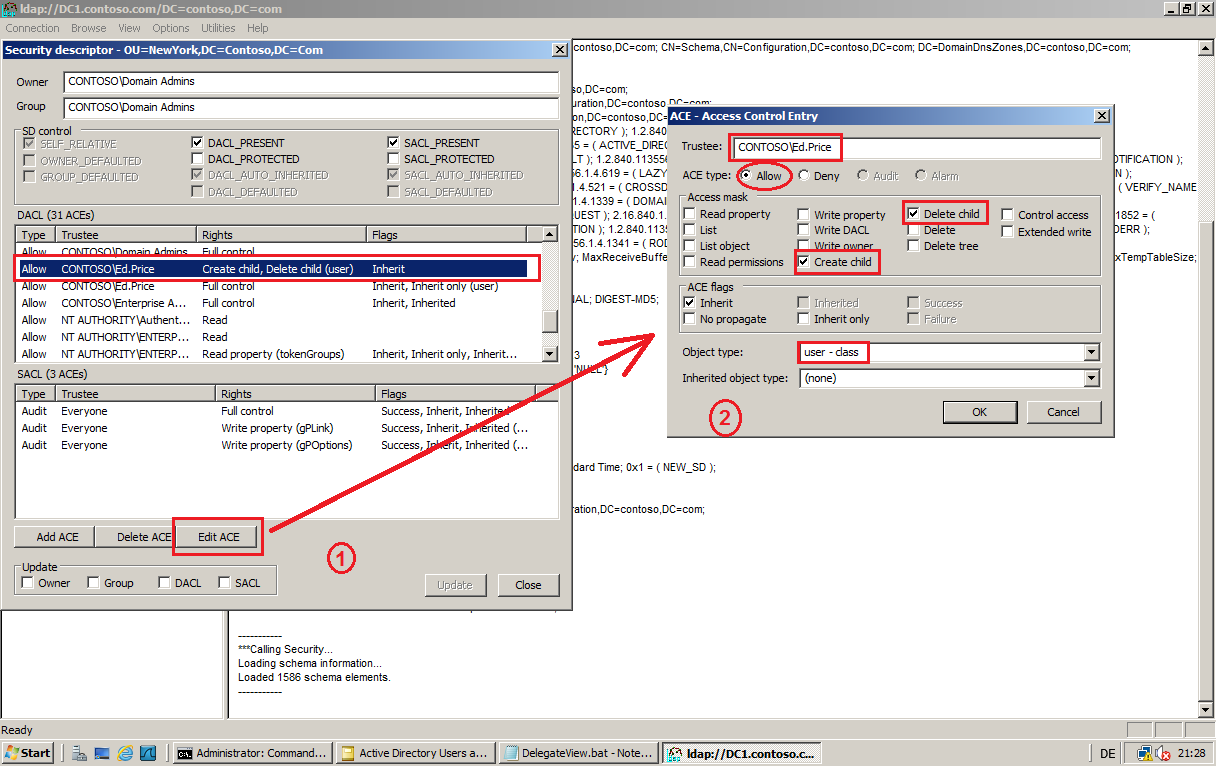Click the Group field in Security descriptor
1216x766 pixels.
[x=311, y=107]
